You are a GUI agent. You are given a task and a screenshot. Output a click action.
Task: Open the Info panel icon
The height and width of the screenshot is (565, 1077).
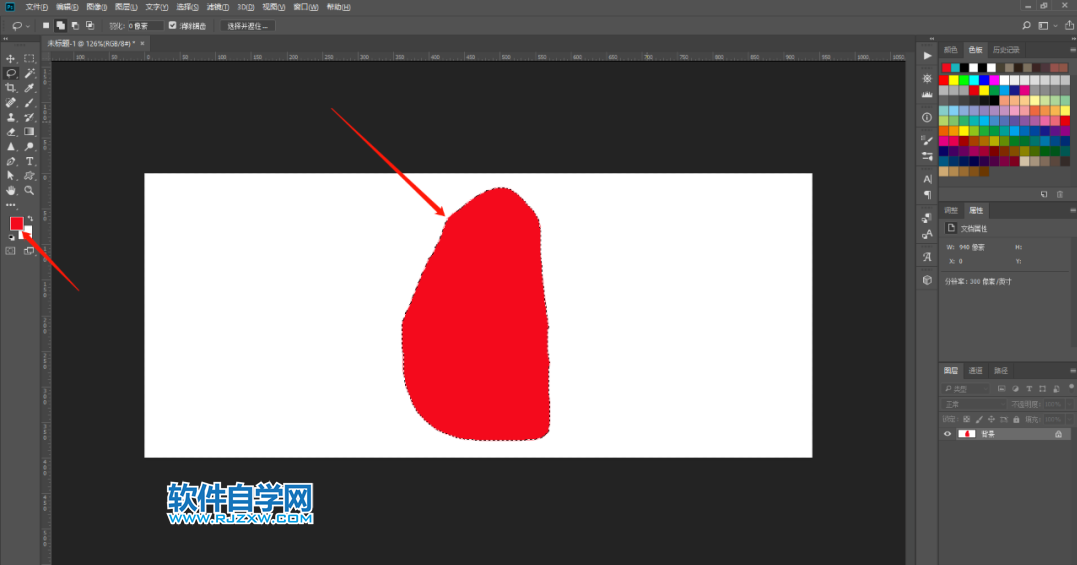pos(927,117)
